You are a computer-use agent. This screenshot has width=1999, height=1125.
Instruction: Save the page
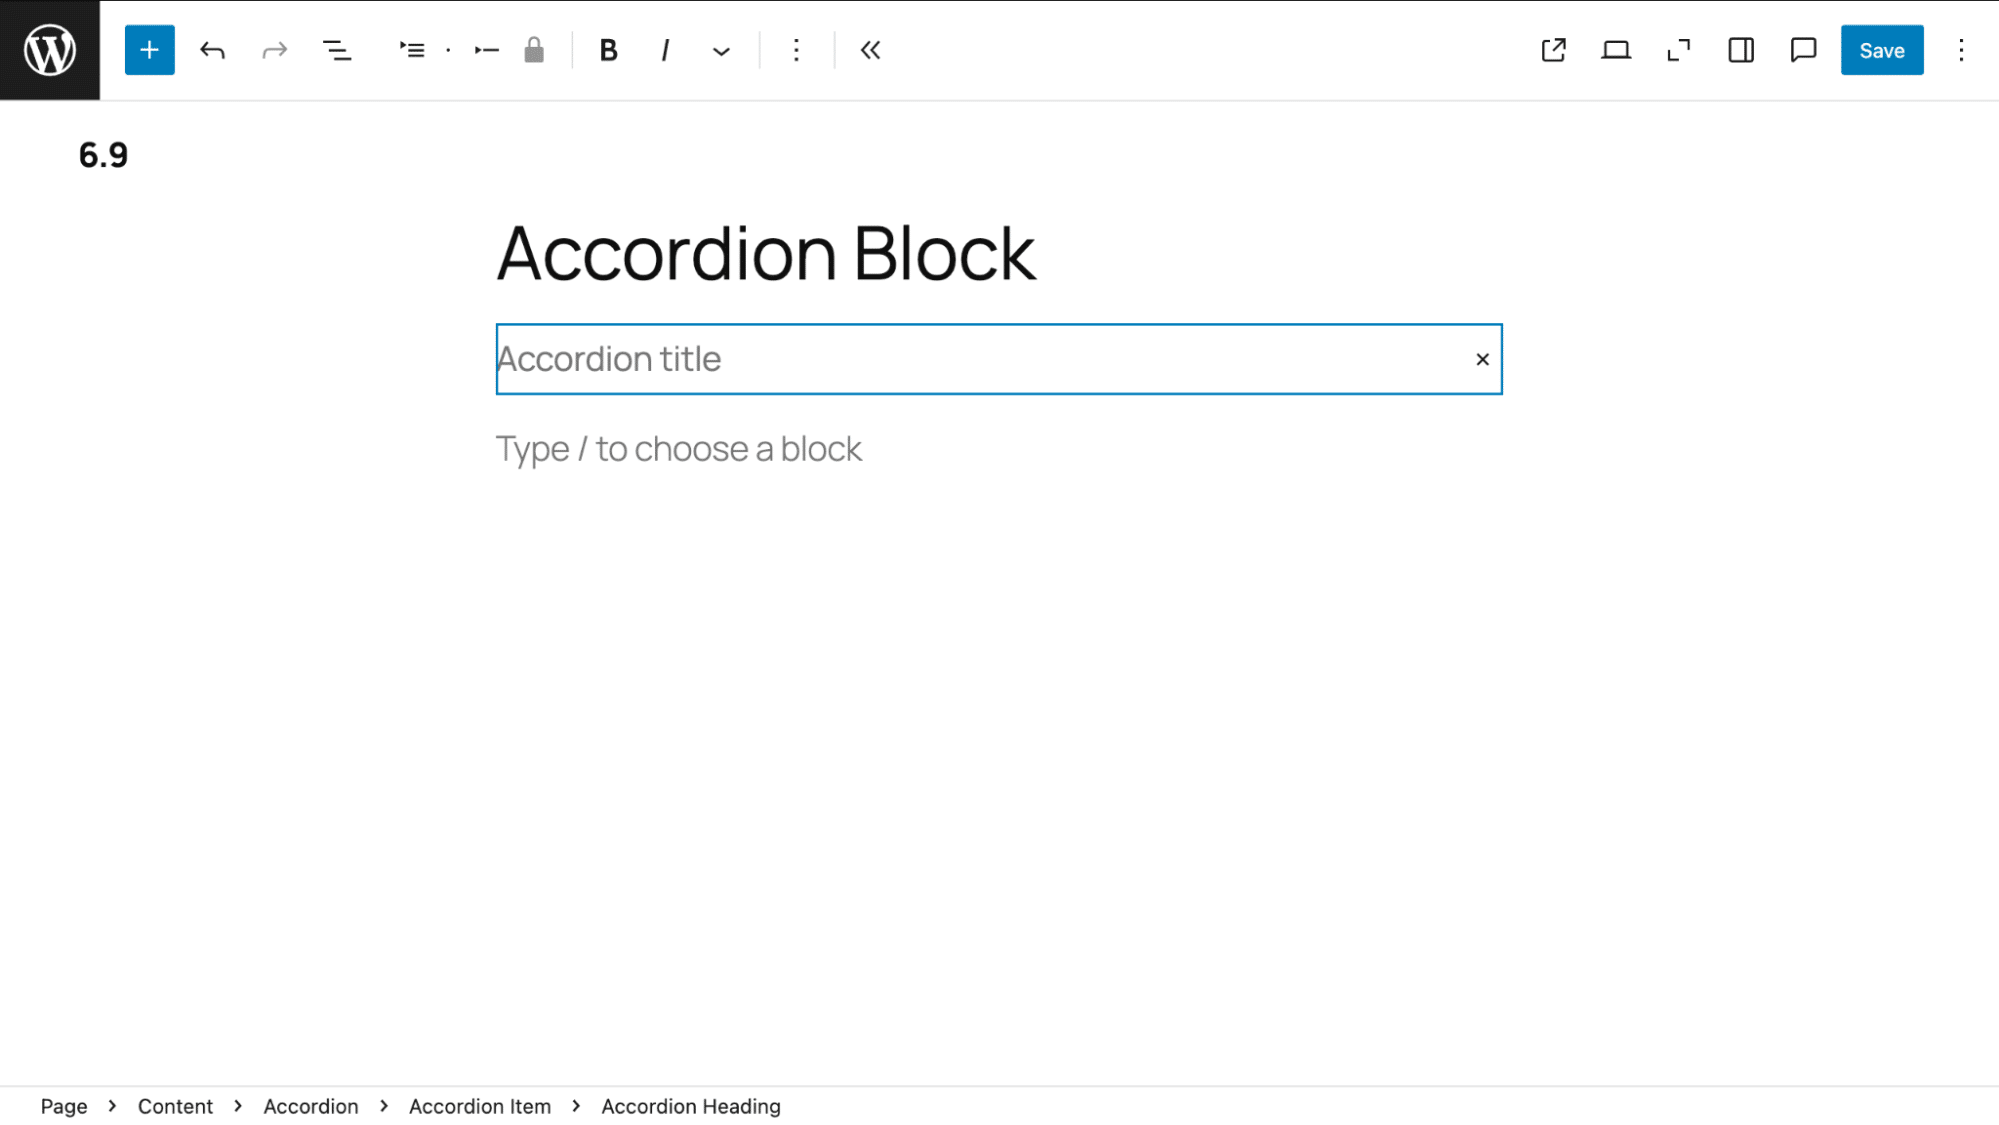tap(1881, 50)
